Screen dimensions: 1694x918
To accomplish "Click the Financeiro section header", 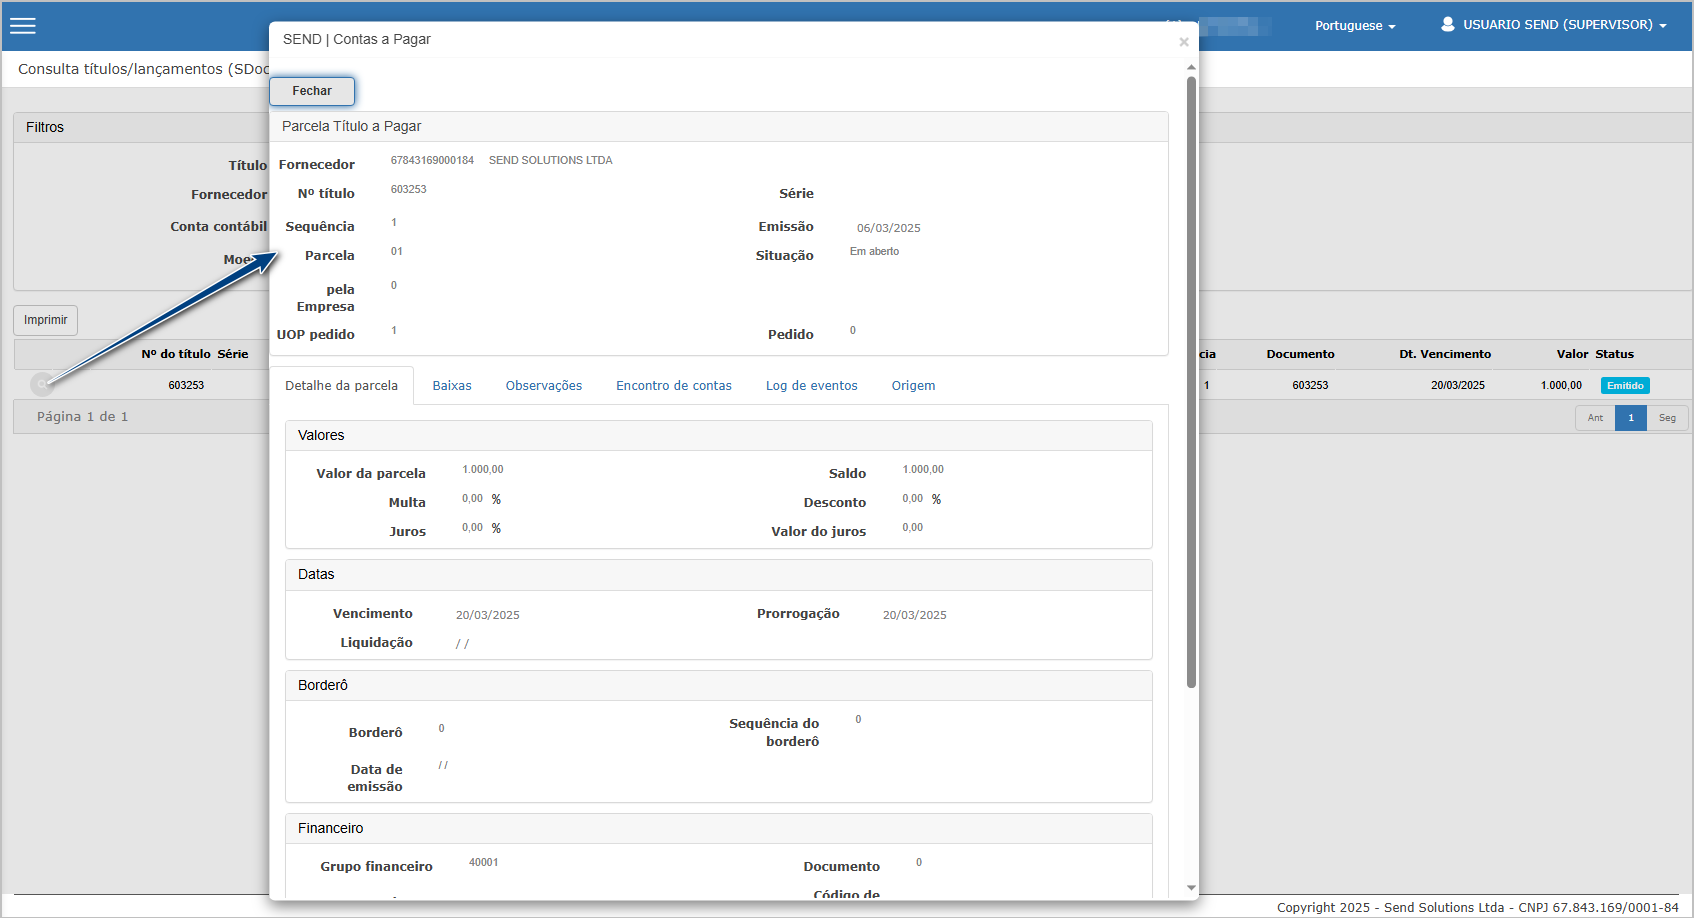I will tap(718, 828).
